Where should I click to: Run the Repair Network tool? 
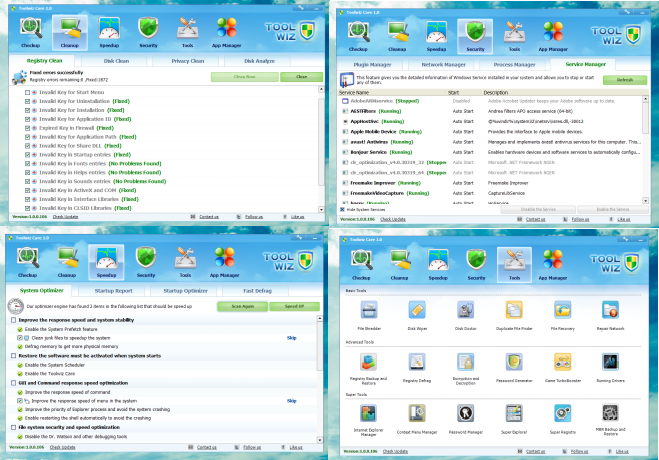(x=610, y=311)
